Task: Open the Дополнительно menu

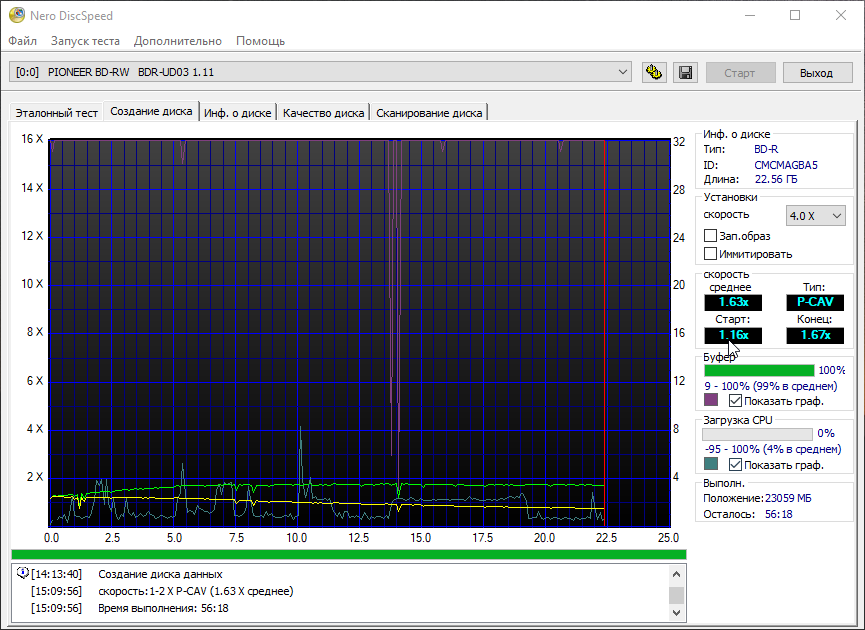Action: tap(178, 41)
